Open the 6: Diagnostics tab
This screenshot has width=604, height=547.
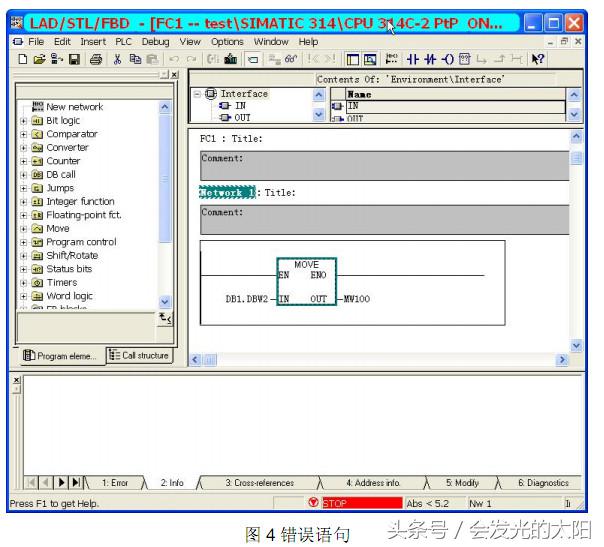(x=543, y=483)
